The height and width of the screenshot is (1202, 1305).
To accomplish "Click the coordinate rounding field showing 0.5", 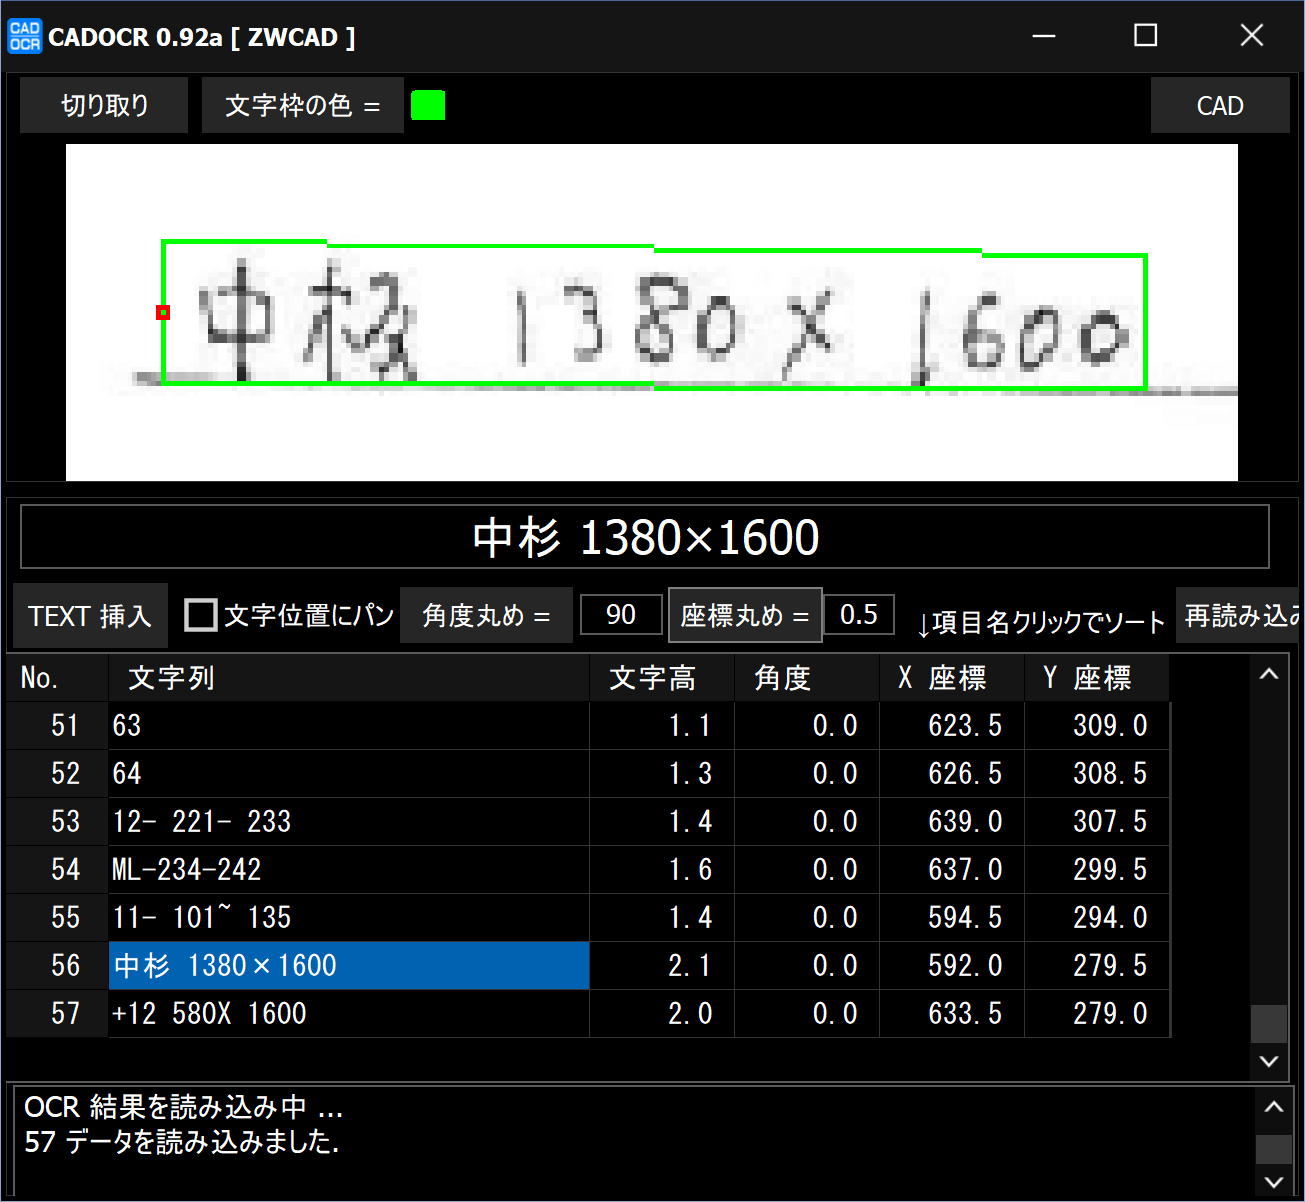I will tap(858, 615).
